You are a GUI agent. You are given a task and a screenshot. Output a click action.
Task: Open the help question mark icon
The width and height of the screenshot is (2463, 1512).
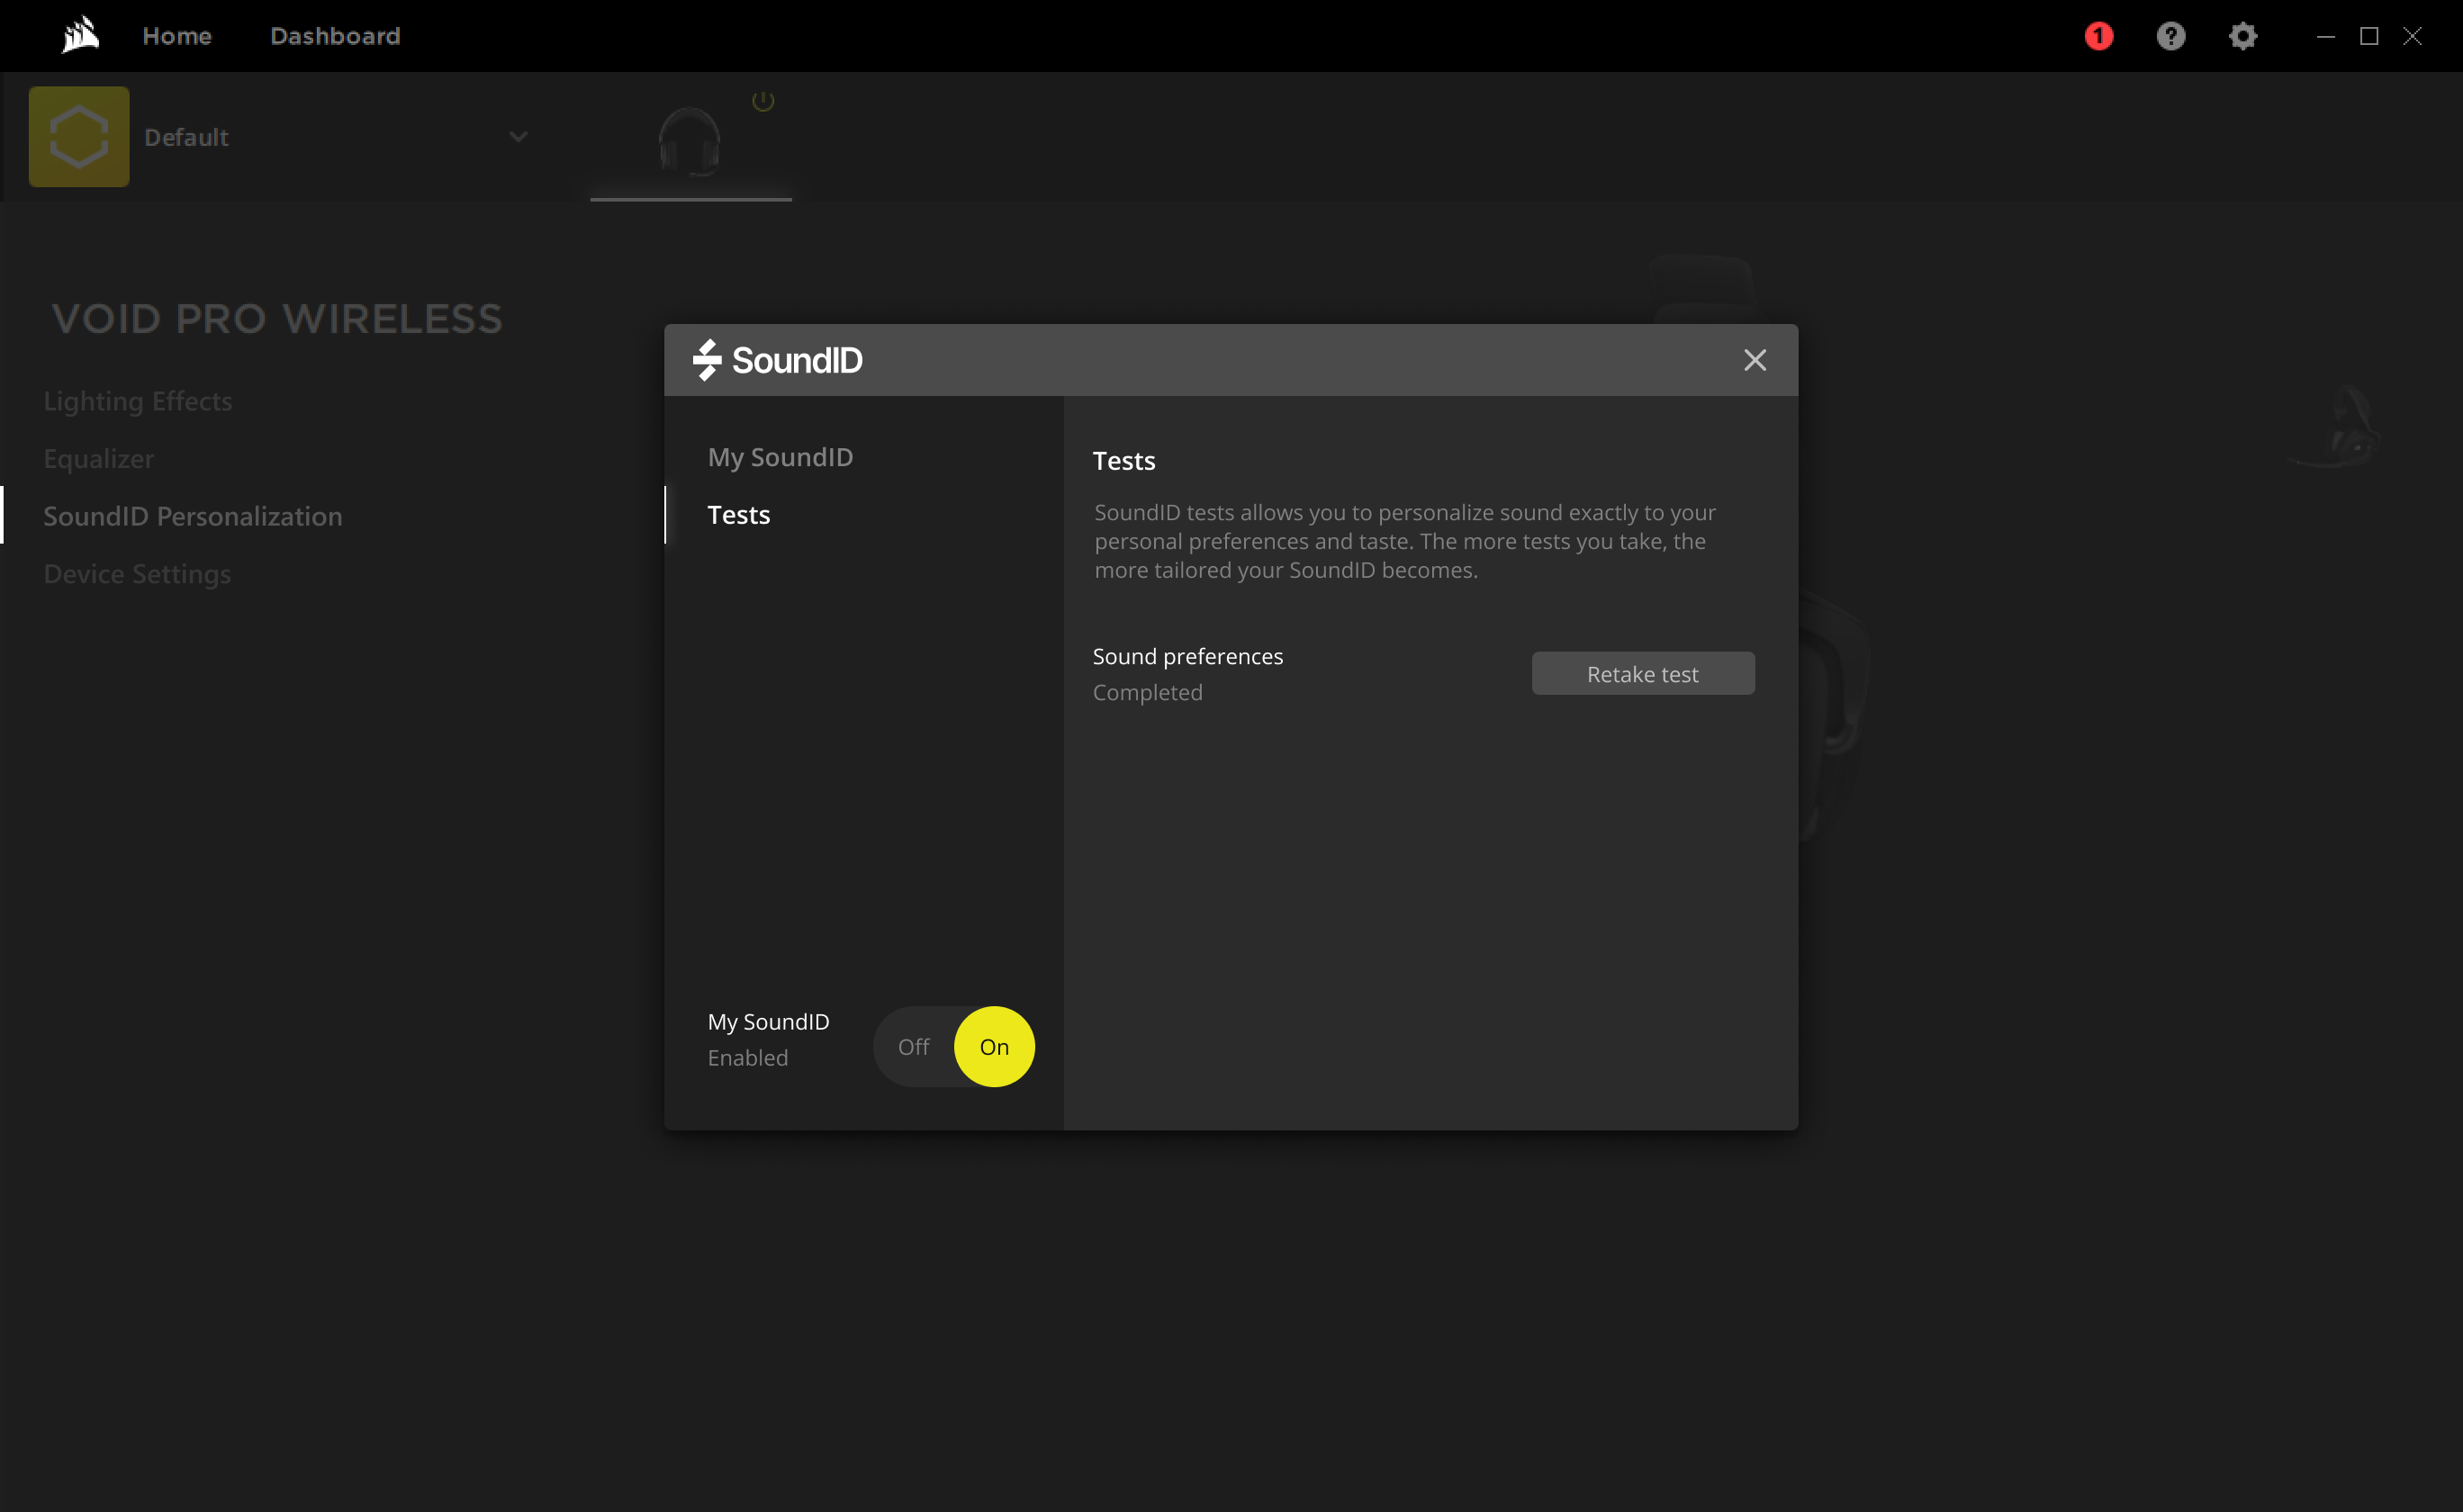point(2170,36)
